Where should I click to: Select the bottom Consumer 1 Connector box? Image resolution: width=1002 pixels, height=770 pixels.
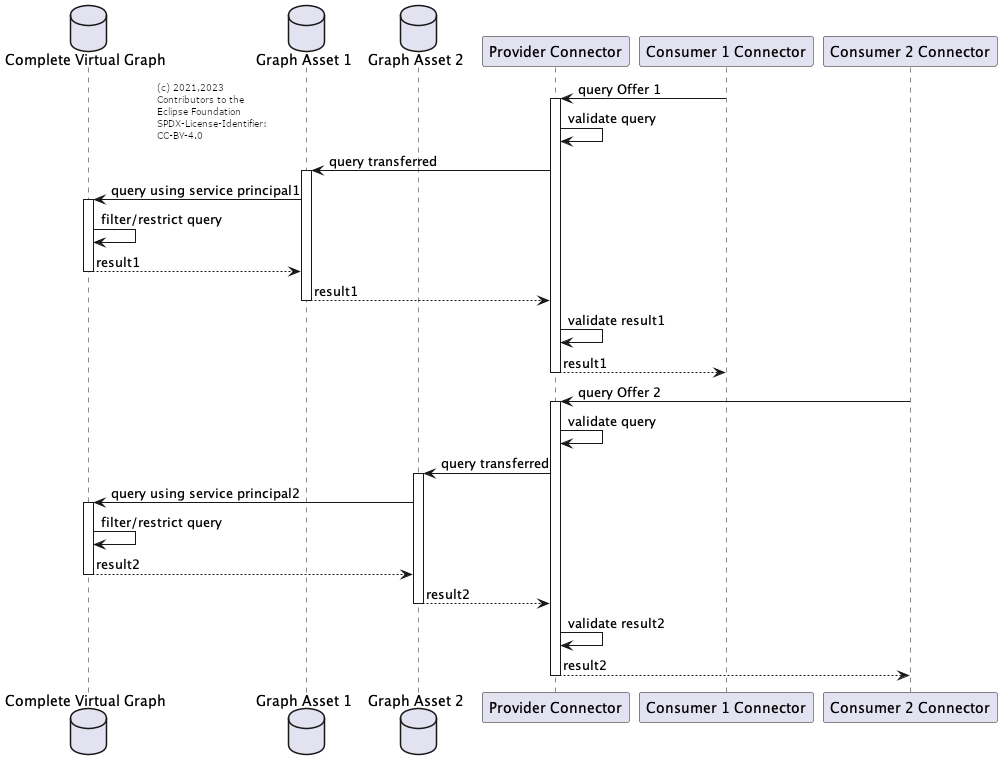point(726,708)
